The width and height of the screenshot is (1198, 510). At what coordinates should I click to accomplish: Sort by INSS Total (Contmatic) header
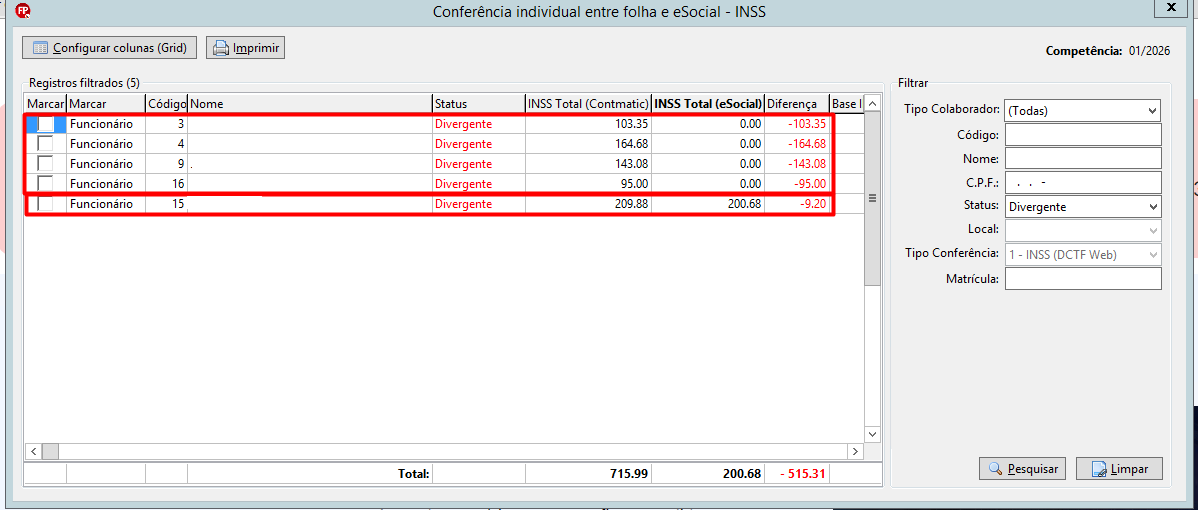pos(588,104)
